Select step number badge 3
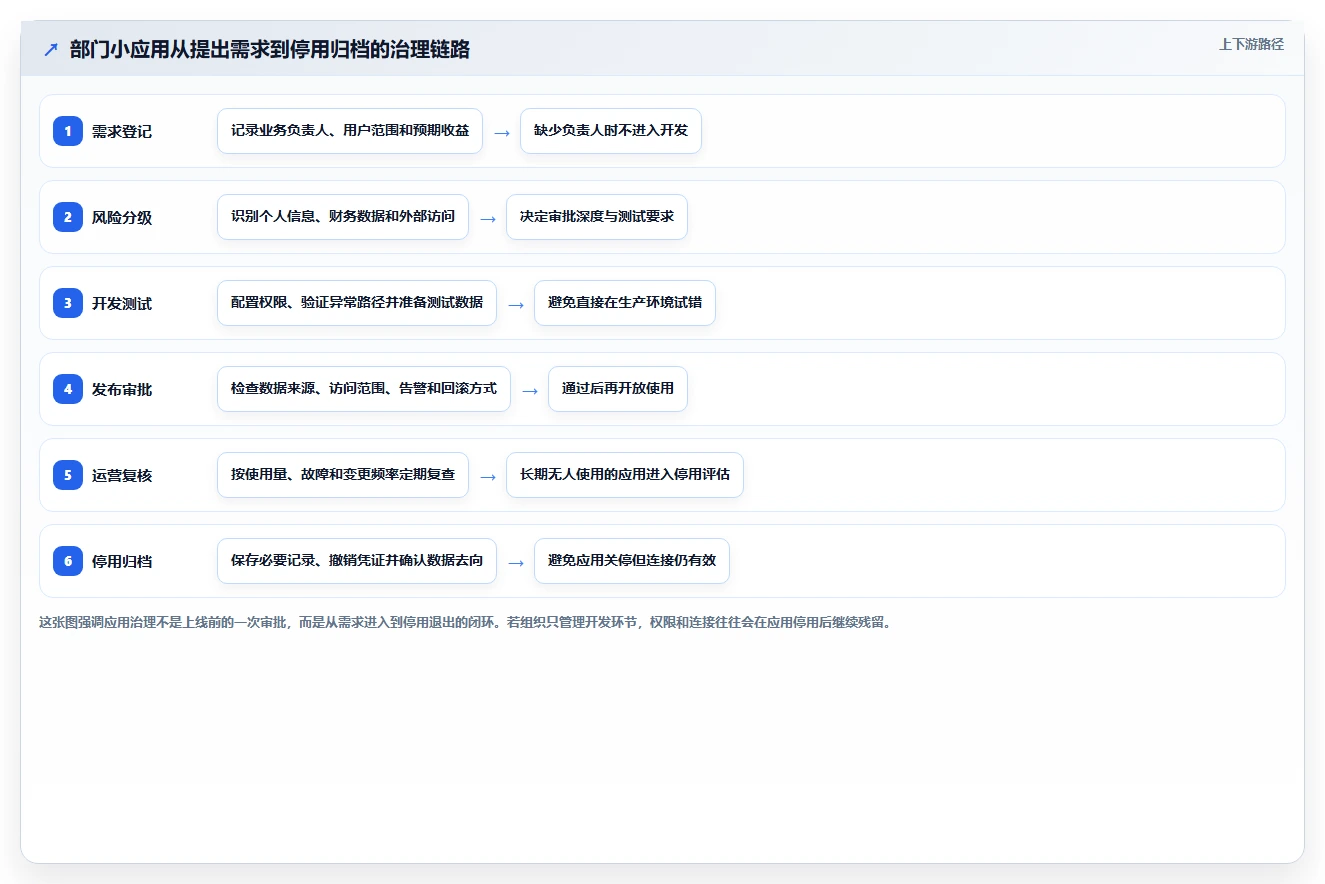 [x=68, y=303]
